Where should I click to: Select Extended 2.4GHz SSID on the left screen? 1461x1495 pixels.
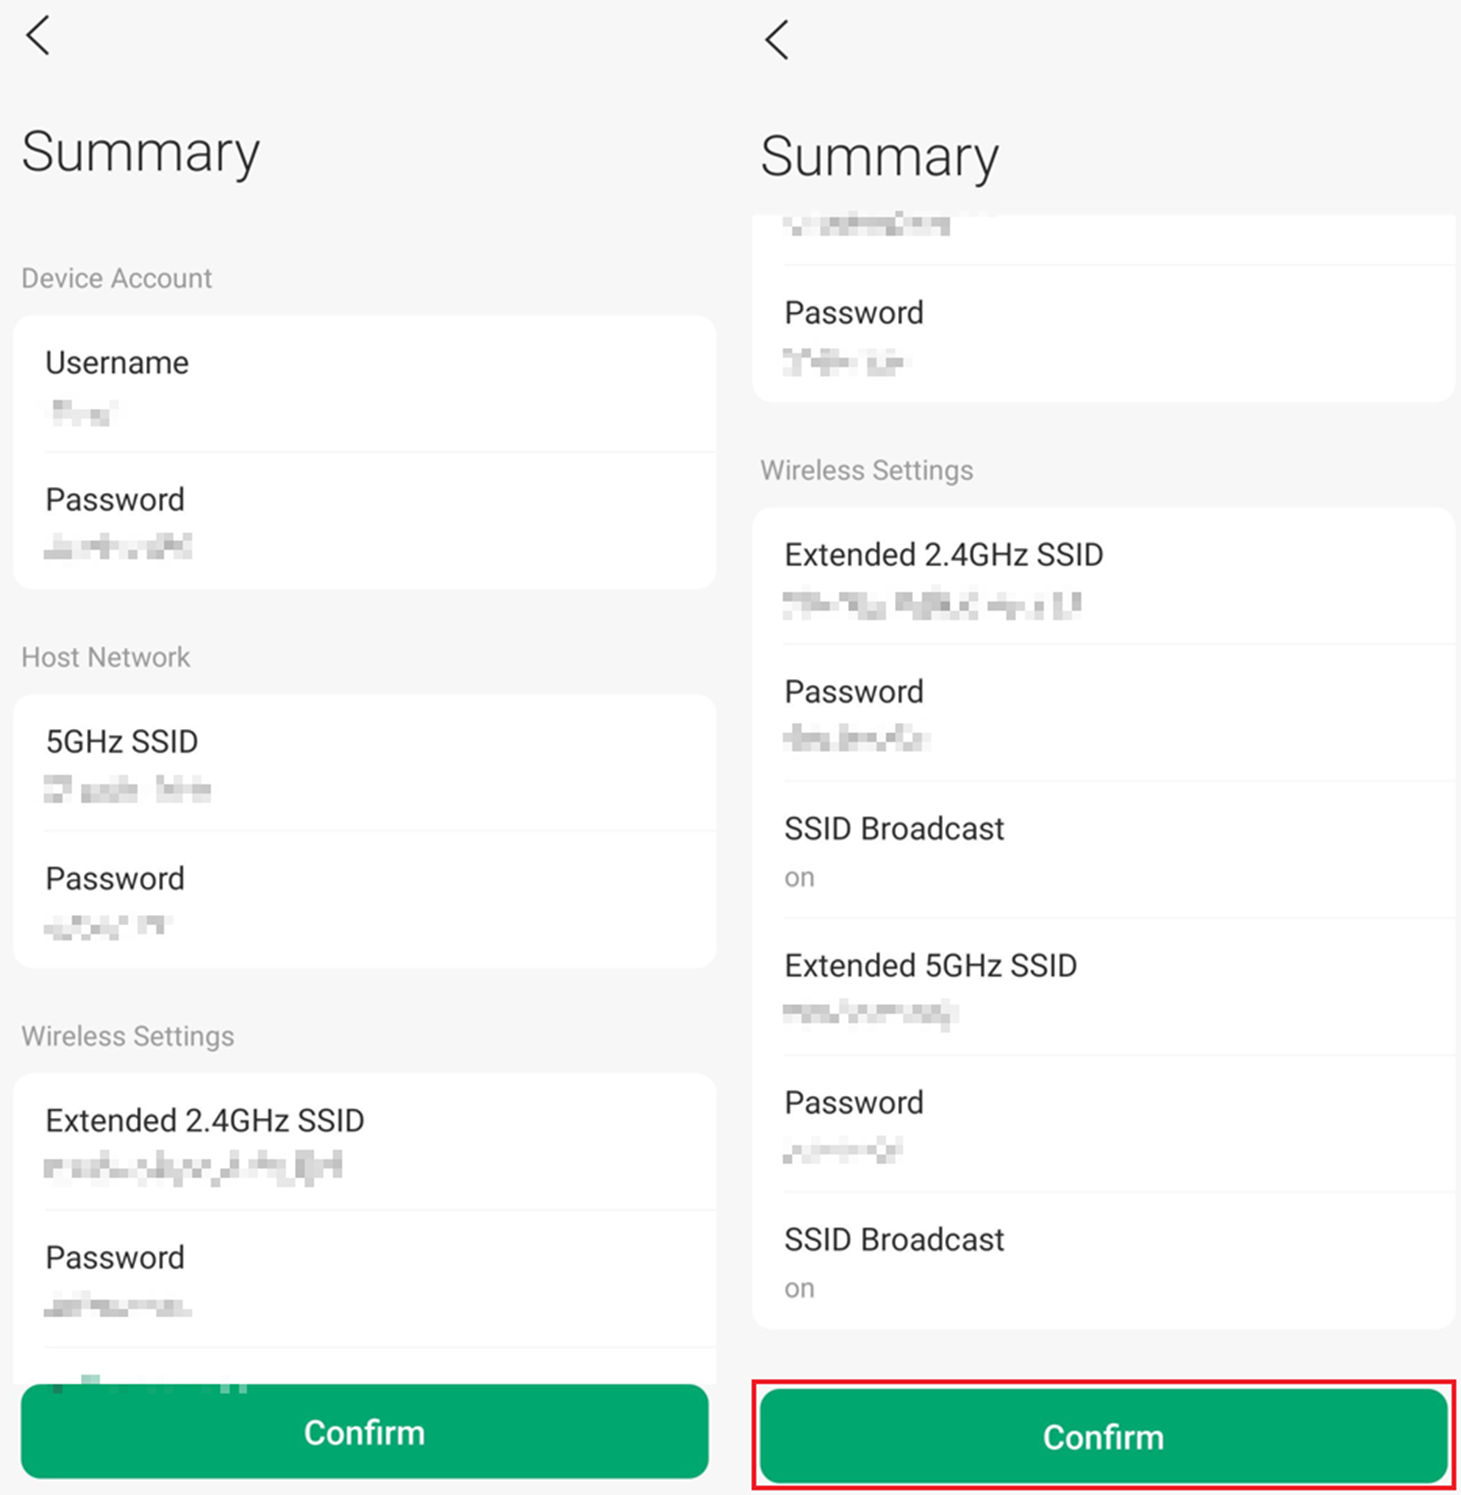pos(364,1142)
